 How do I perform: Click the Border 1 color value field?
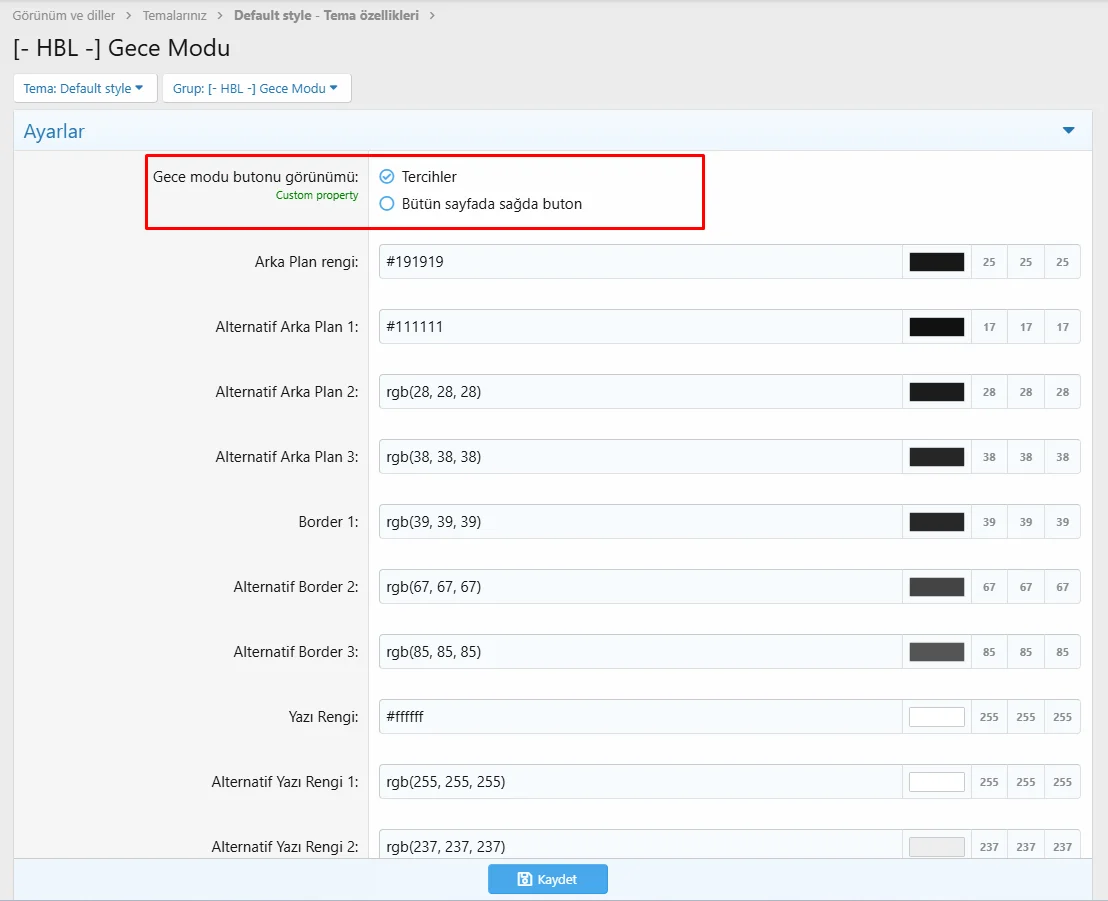tap(640, 522)
